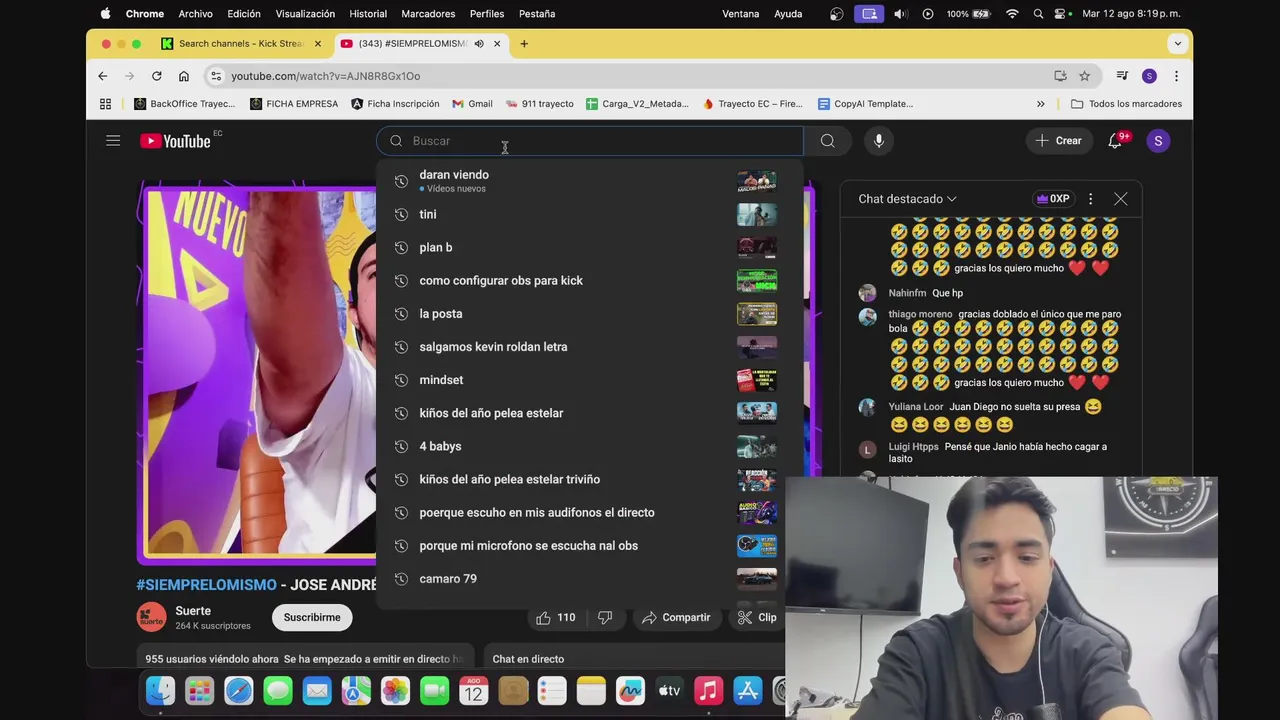Open the Gmail bookmark
This screenshot has width=1280, height=720.
[472, 104]
